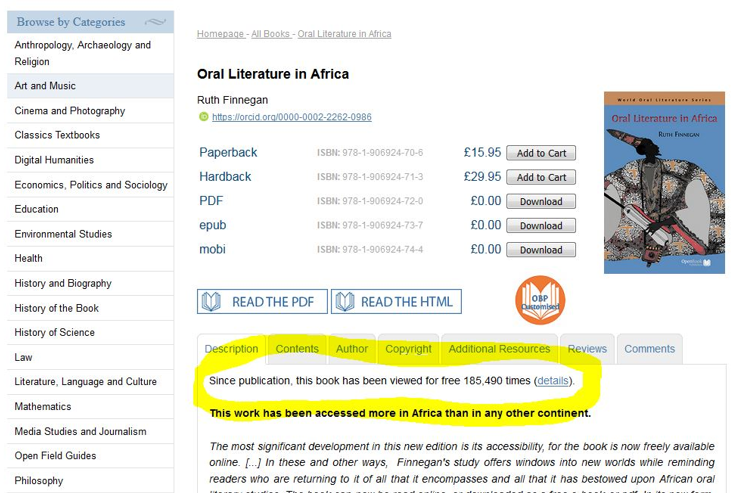The image size is (737, 493).
Task: Open the Oral Literature in Africa cover image
Action: (x=664, y=183)
